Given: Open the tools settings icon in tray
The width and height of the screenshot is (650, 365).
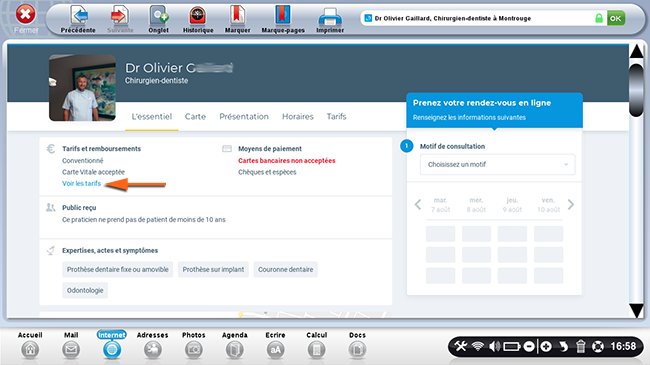Looking at the screenshot, I should [x=461, y=346].
